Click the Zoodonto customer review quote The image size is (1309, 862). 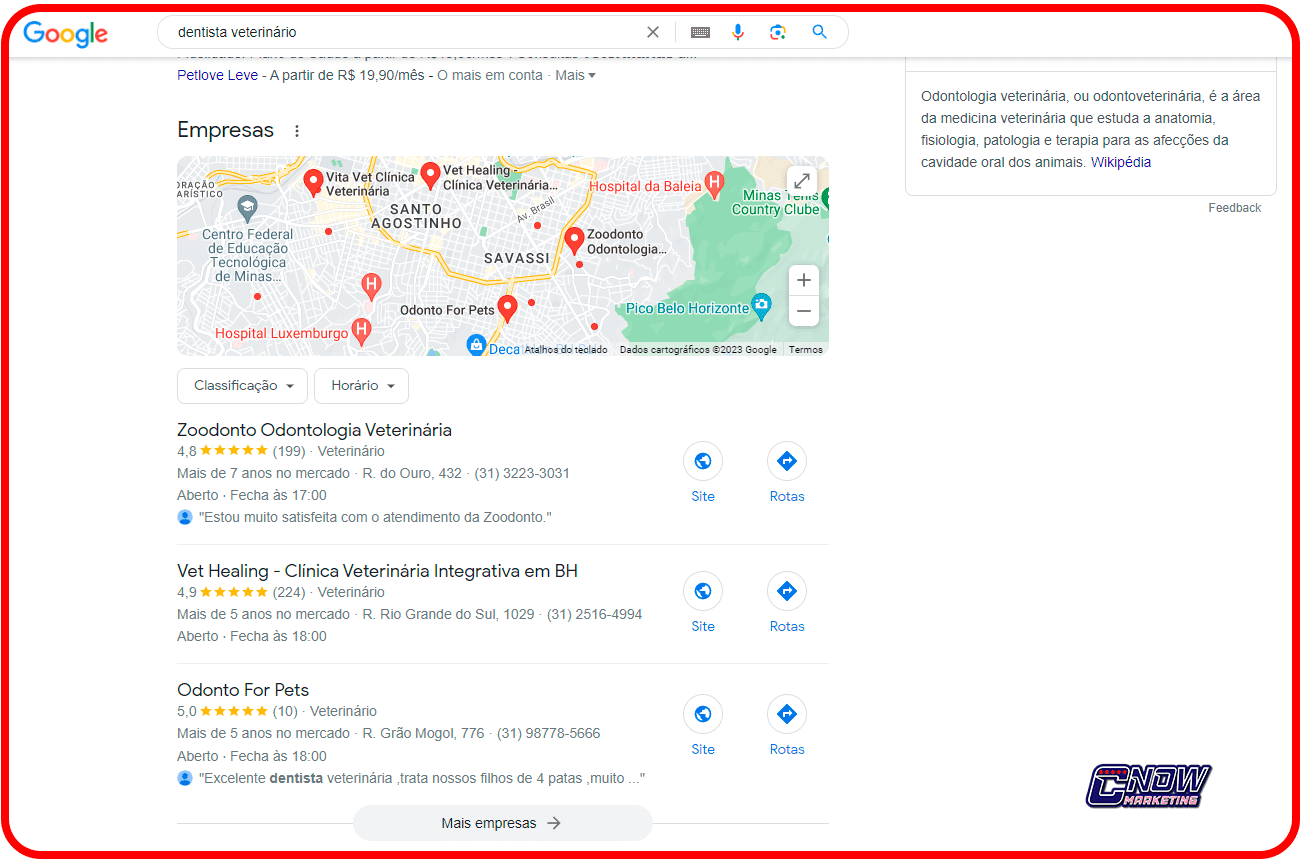coord(375,517)
